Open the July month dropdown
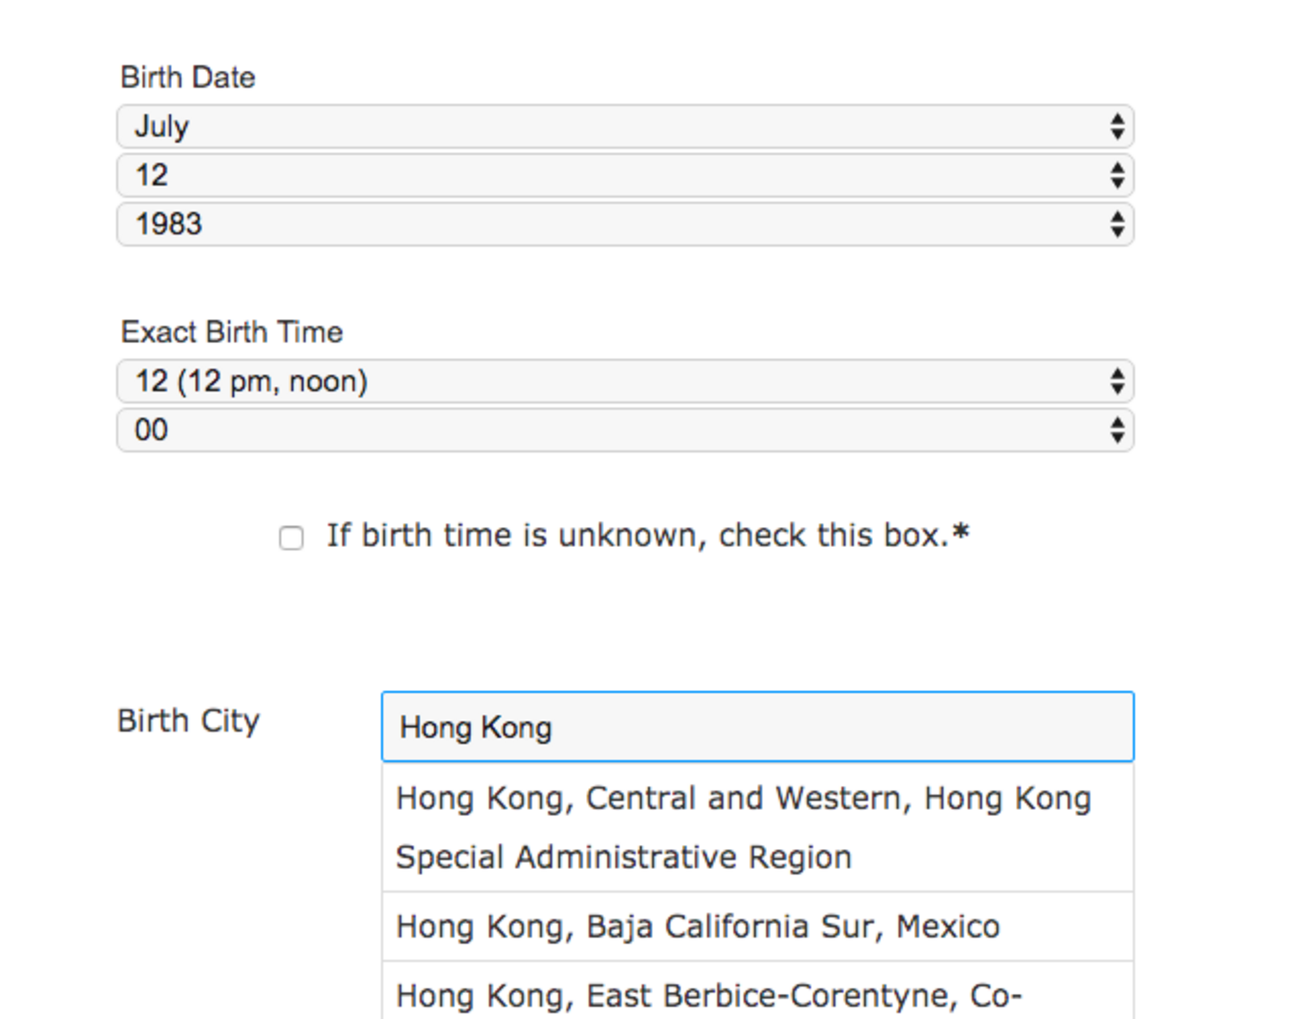Image resolution: width=1300 pixels, height=1019 pixels. 624,127
